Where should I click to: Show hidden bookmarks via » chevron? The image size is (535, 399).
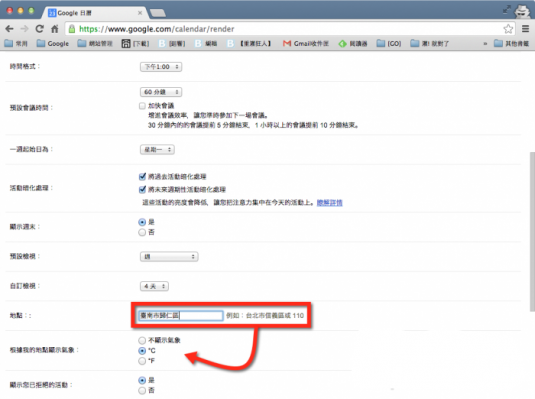[x=485, y=44]
